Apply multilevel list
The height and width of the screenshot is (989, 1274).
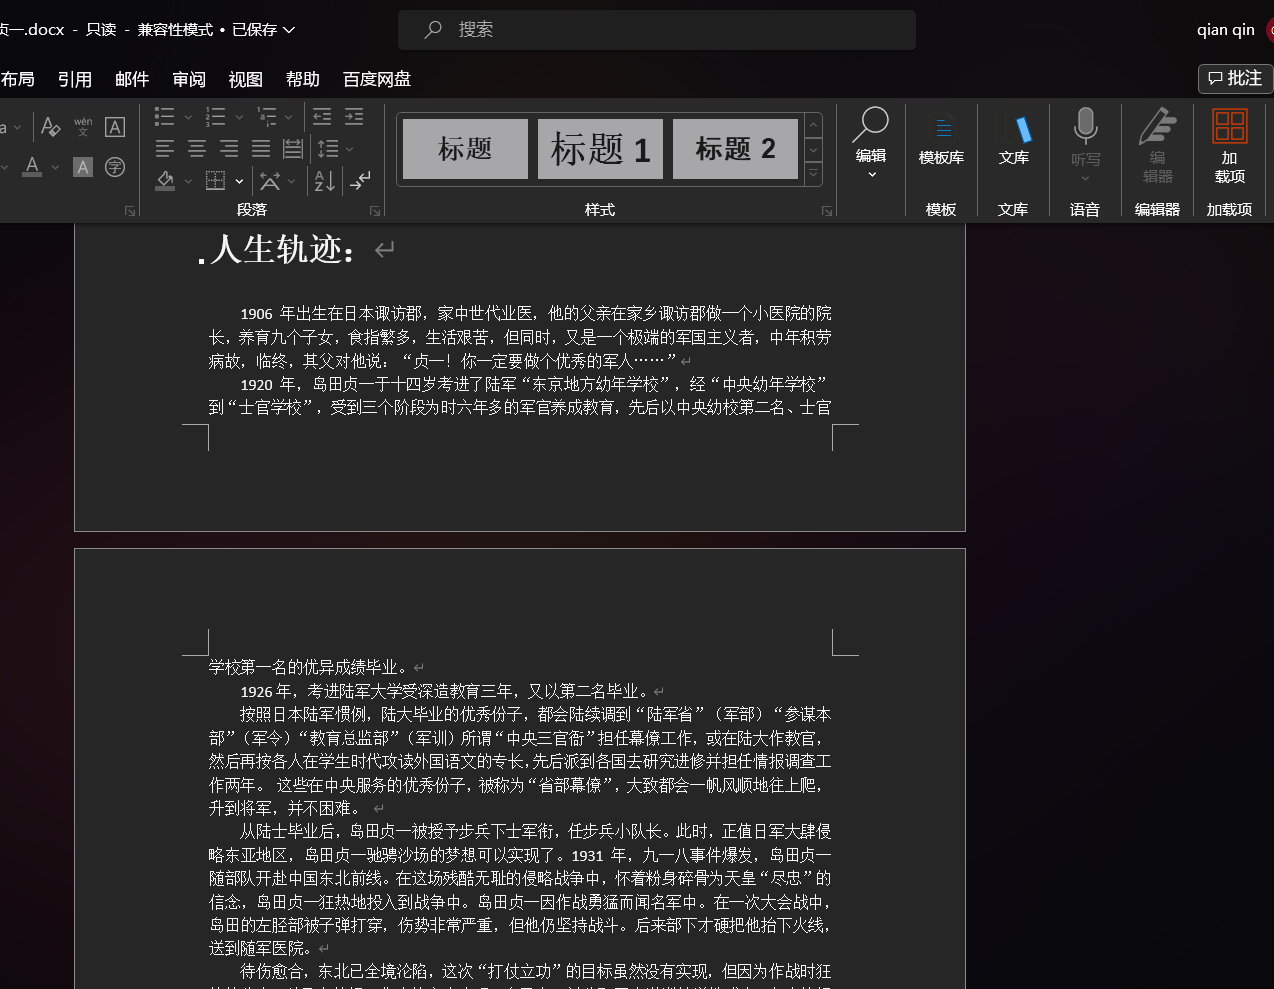pyautogui.click(x=267, y=117)
